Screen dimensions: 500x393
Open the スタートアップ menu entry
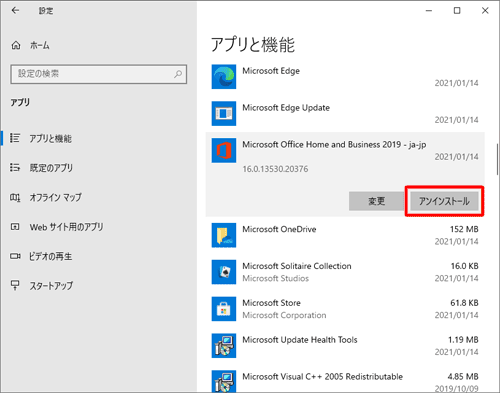pos(51,286)
